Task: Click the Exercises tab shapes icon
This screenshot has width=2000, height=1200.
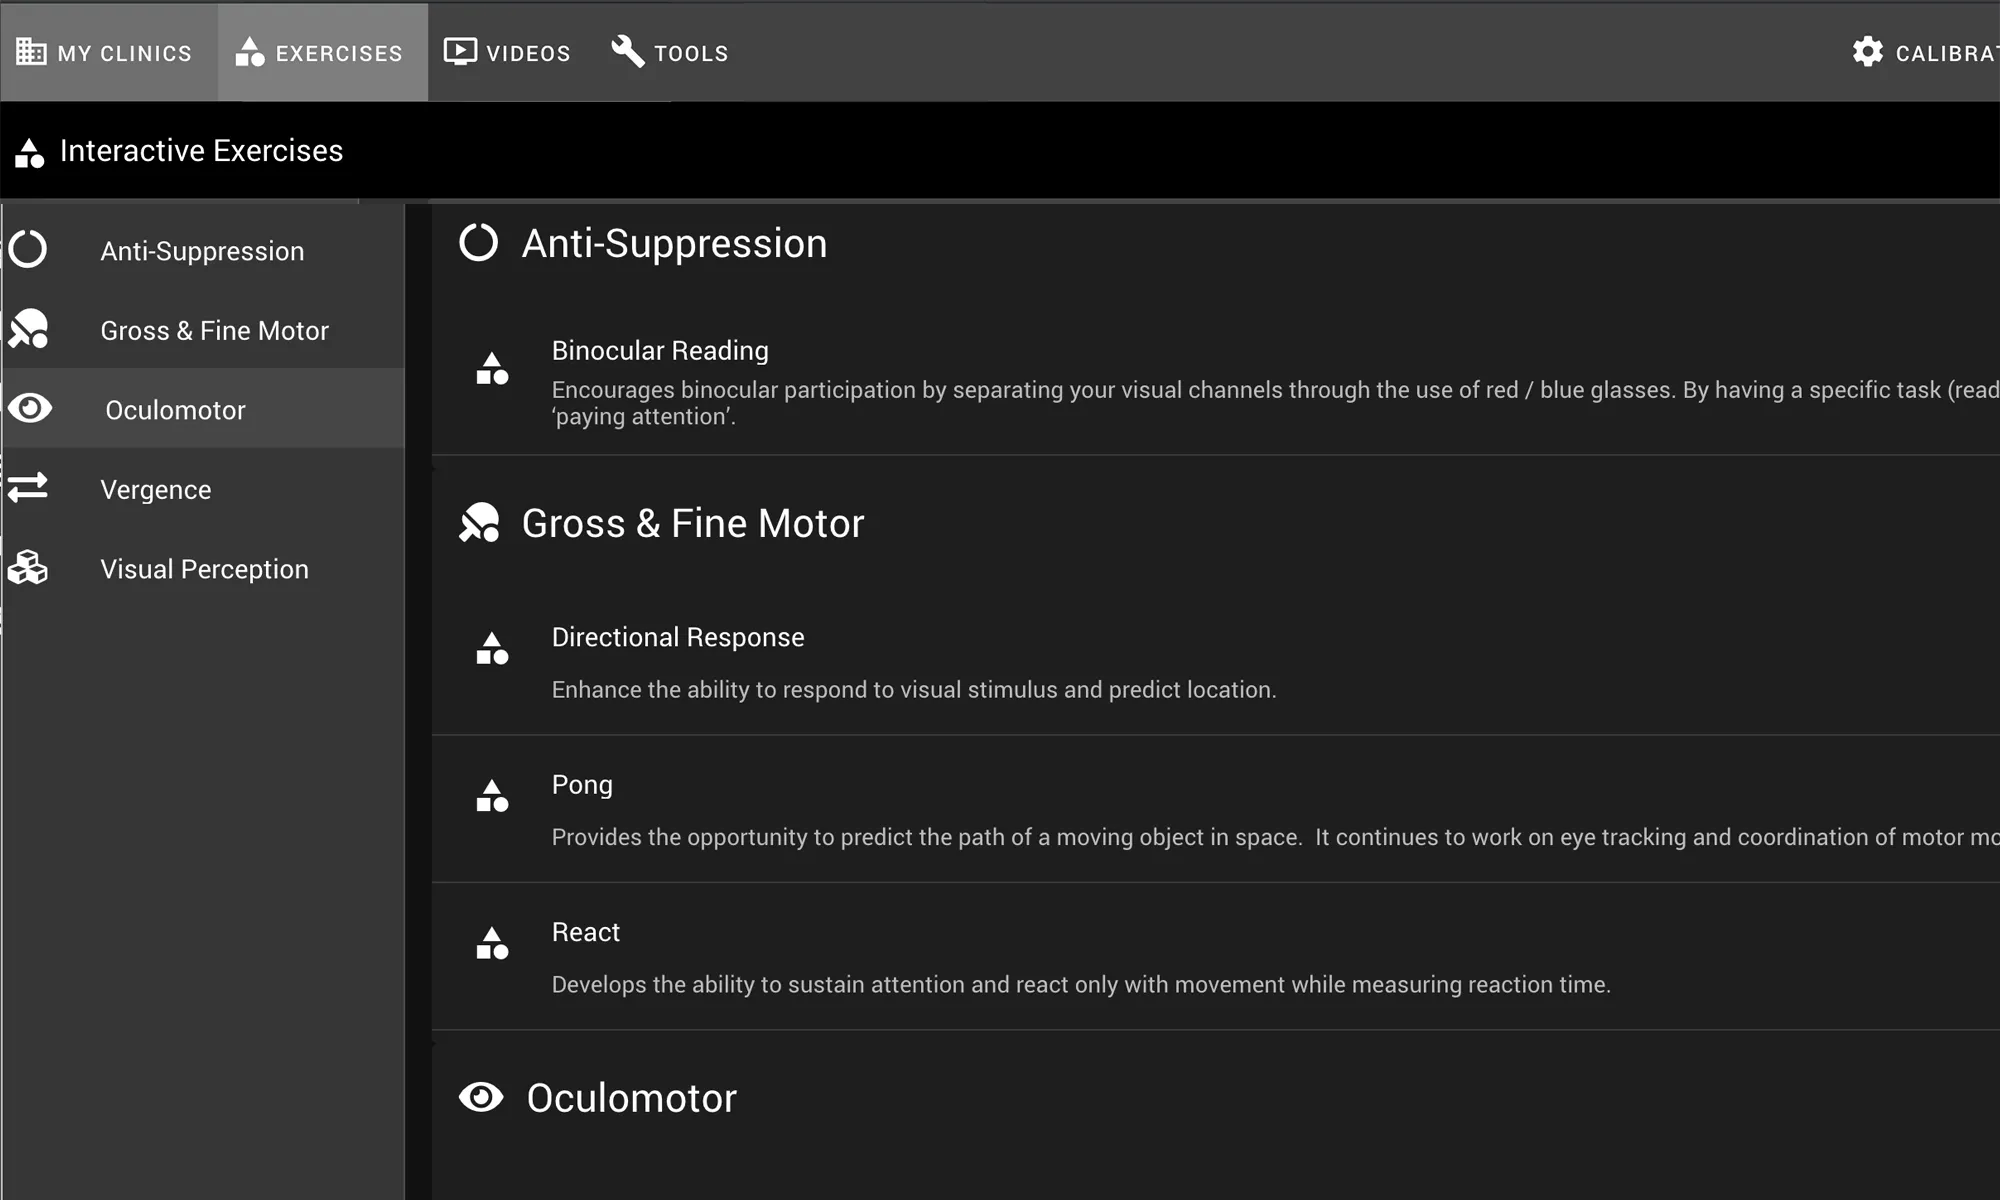Action: (249, 52)
